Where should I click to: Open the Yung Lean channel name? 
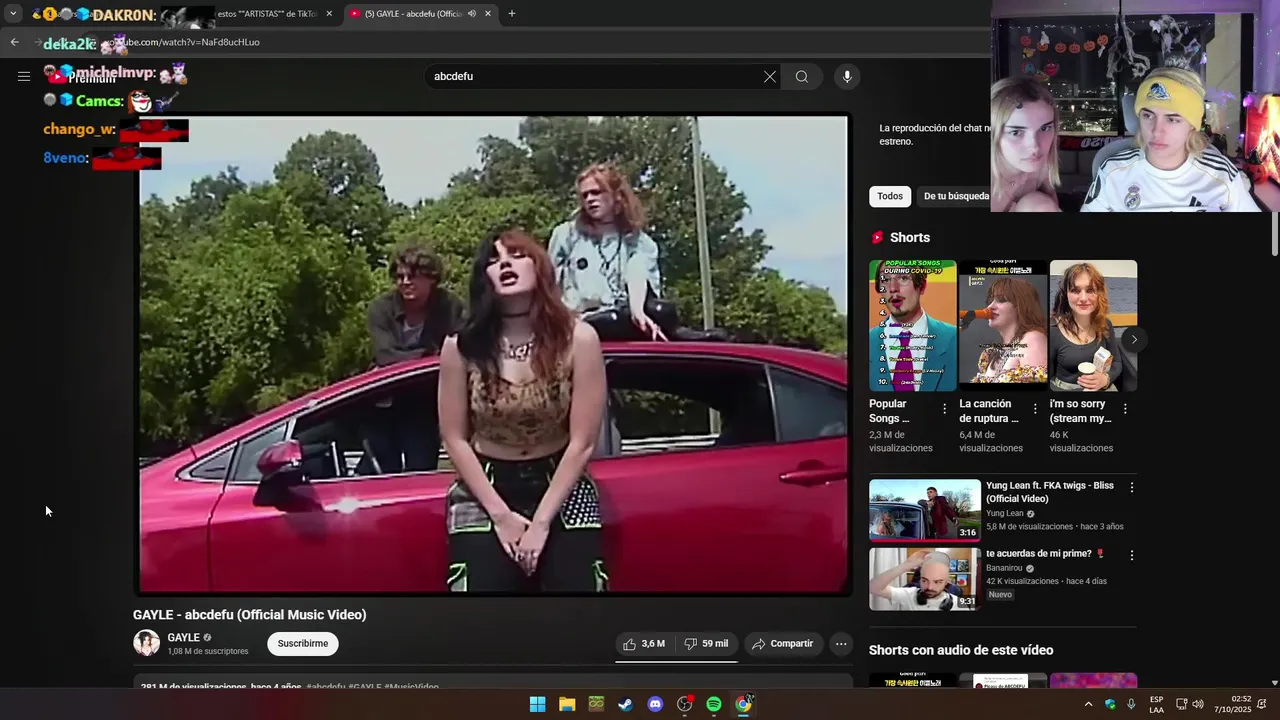coord(1005,513)
